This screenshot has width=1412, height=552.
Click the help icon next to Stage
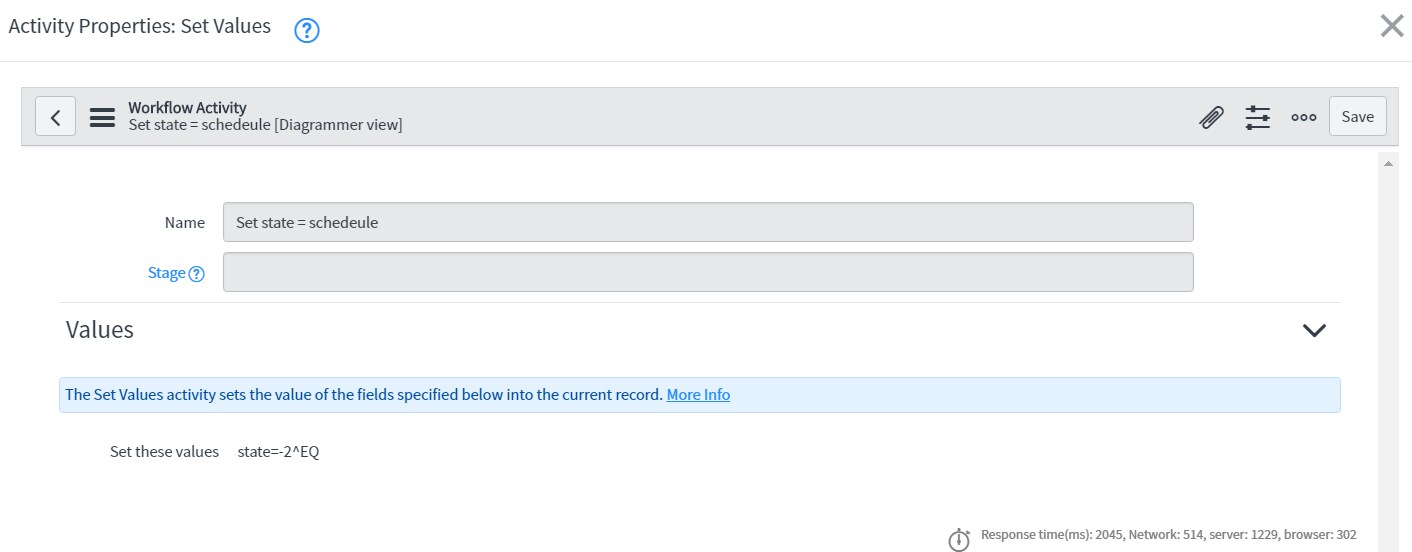(x=197, y=274)
